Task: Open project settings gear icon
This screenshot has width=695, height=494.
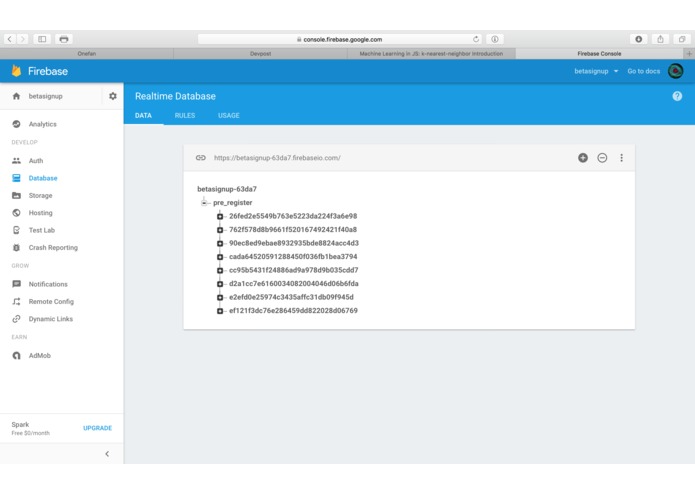Action: pyautogui.click(x=113, y=96)
